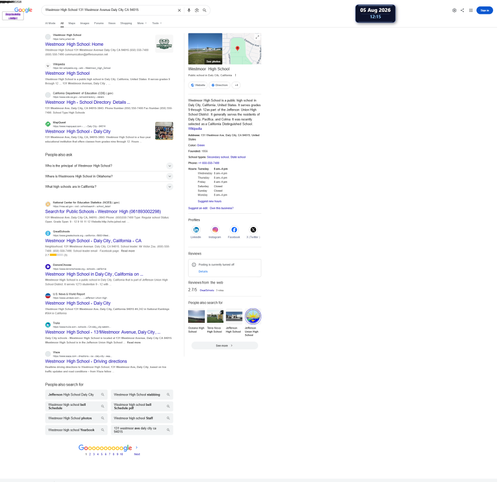Image resolution: width=500 pixels, height=482 pixels.
Task: Switch to the Forums tab
Action: click(x=99, y=23)
